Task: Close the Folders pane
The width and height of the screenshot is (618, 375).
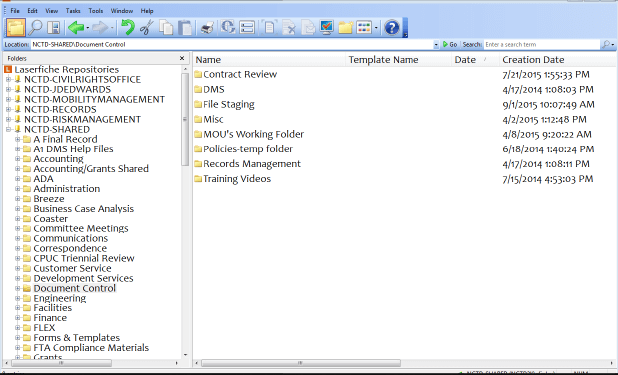Action: point(182,58)
